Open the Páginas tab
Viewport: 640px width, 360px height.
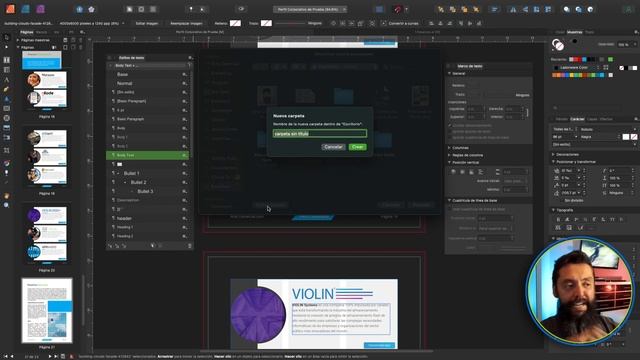click(x=27, y=32)
